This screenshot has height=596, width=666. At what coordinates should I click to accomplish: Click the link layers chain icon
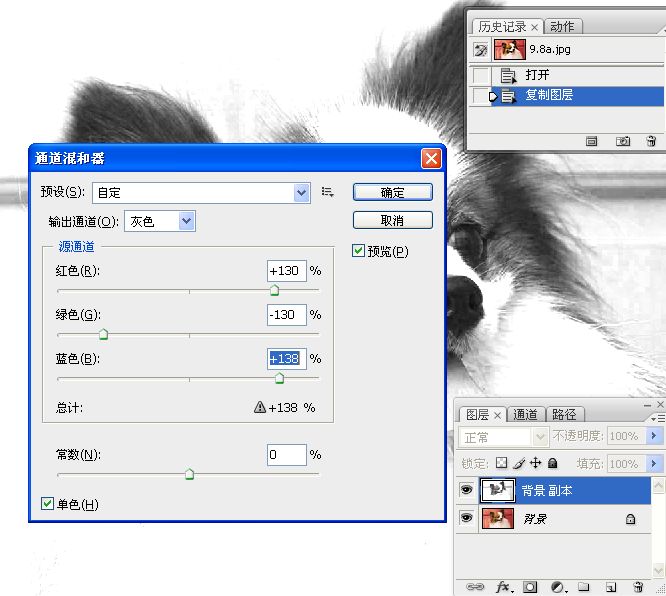point(476,587)
